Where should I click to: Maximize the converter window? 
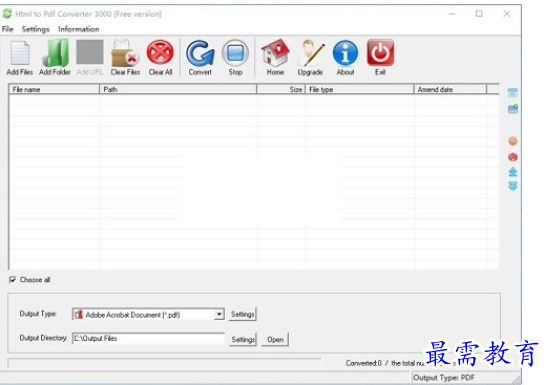(x=479, y=14)
